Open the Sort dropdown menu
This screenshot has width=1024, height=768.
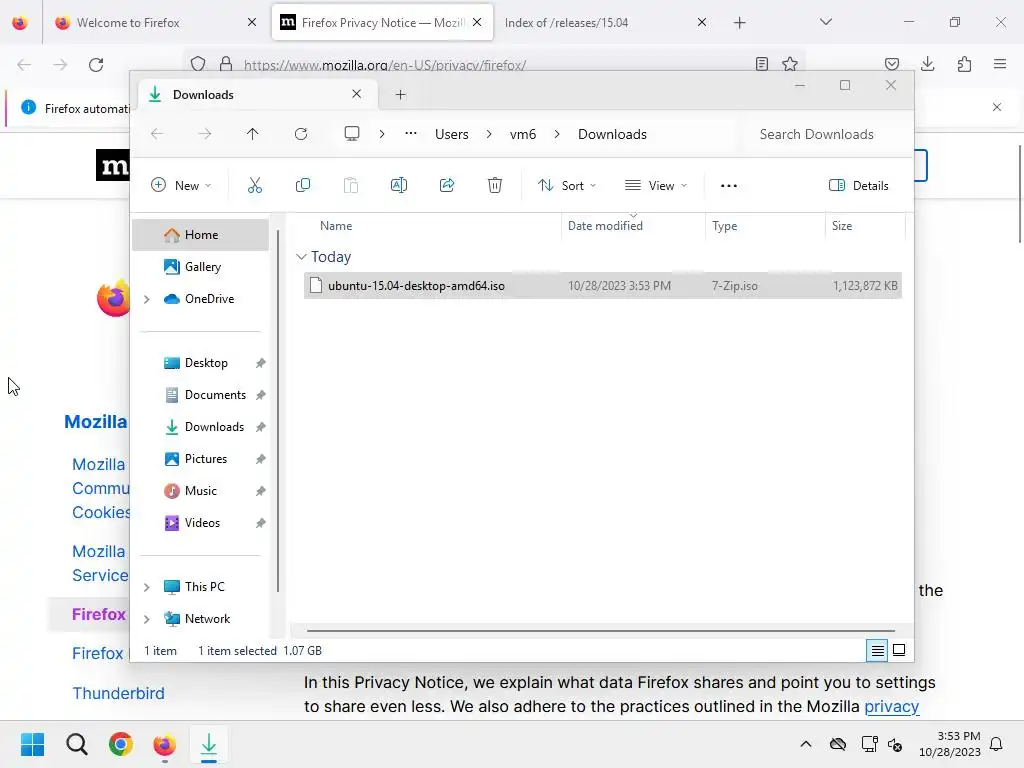[x=567, y=185]
